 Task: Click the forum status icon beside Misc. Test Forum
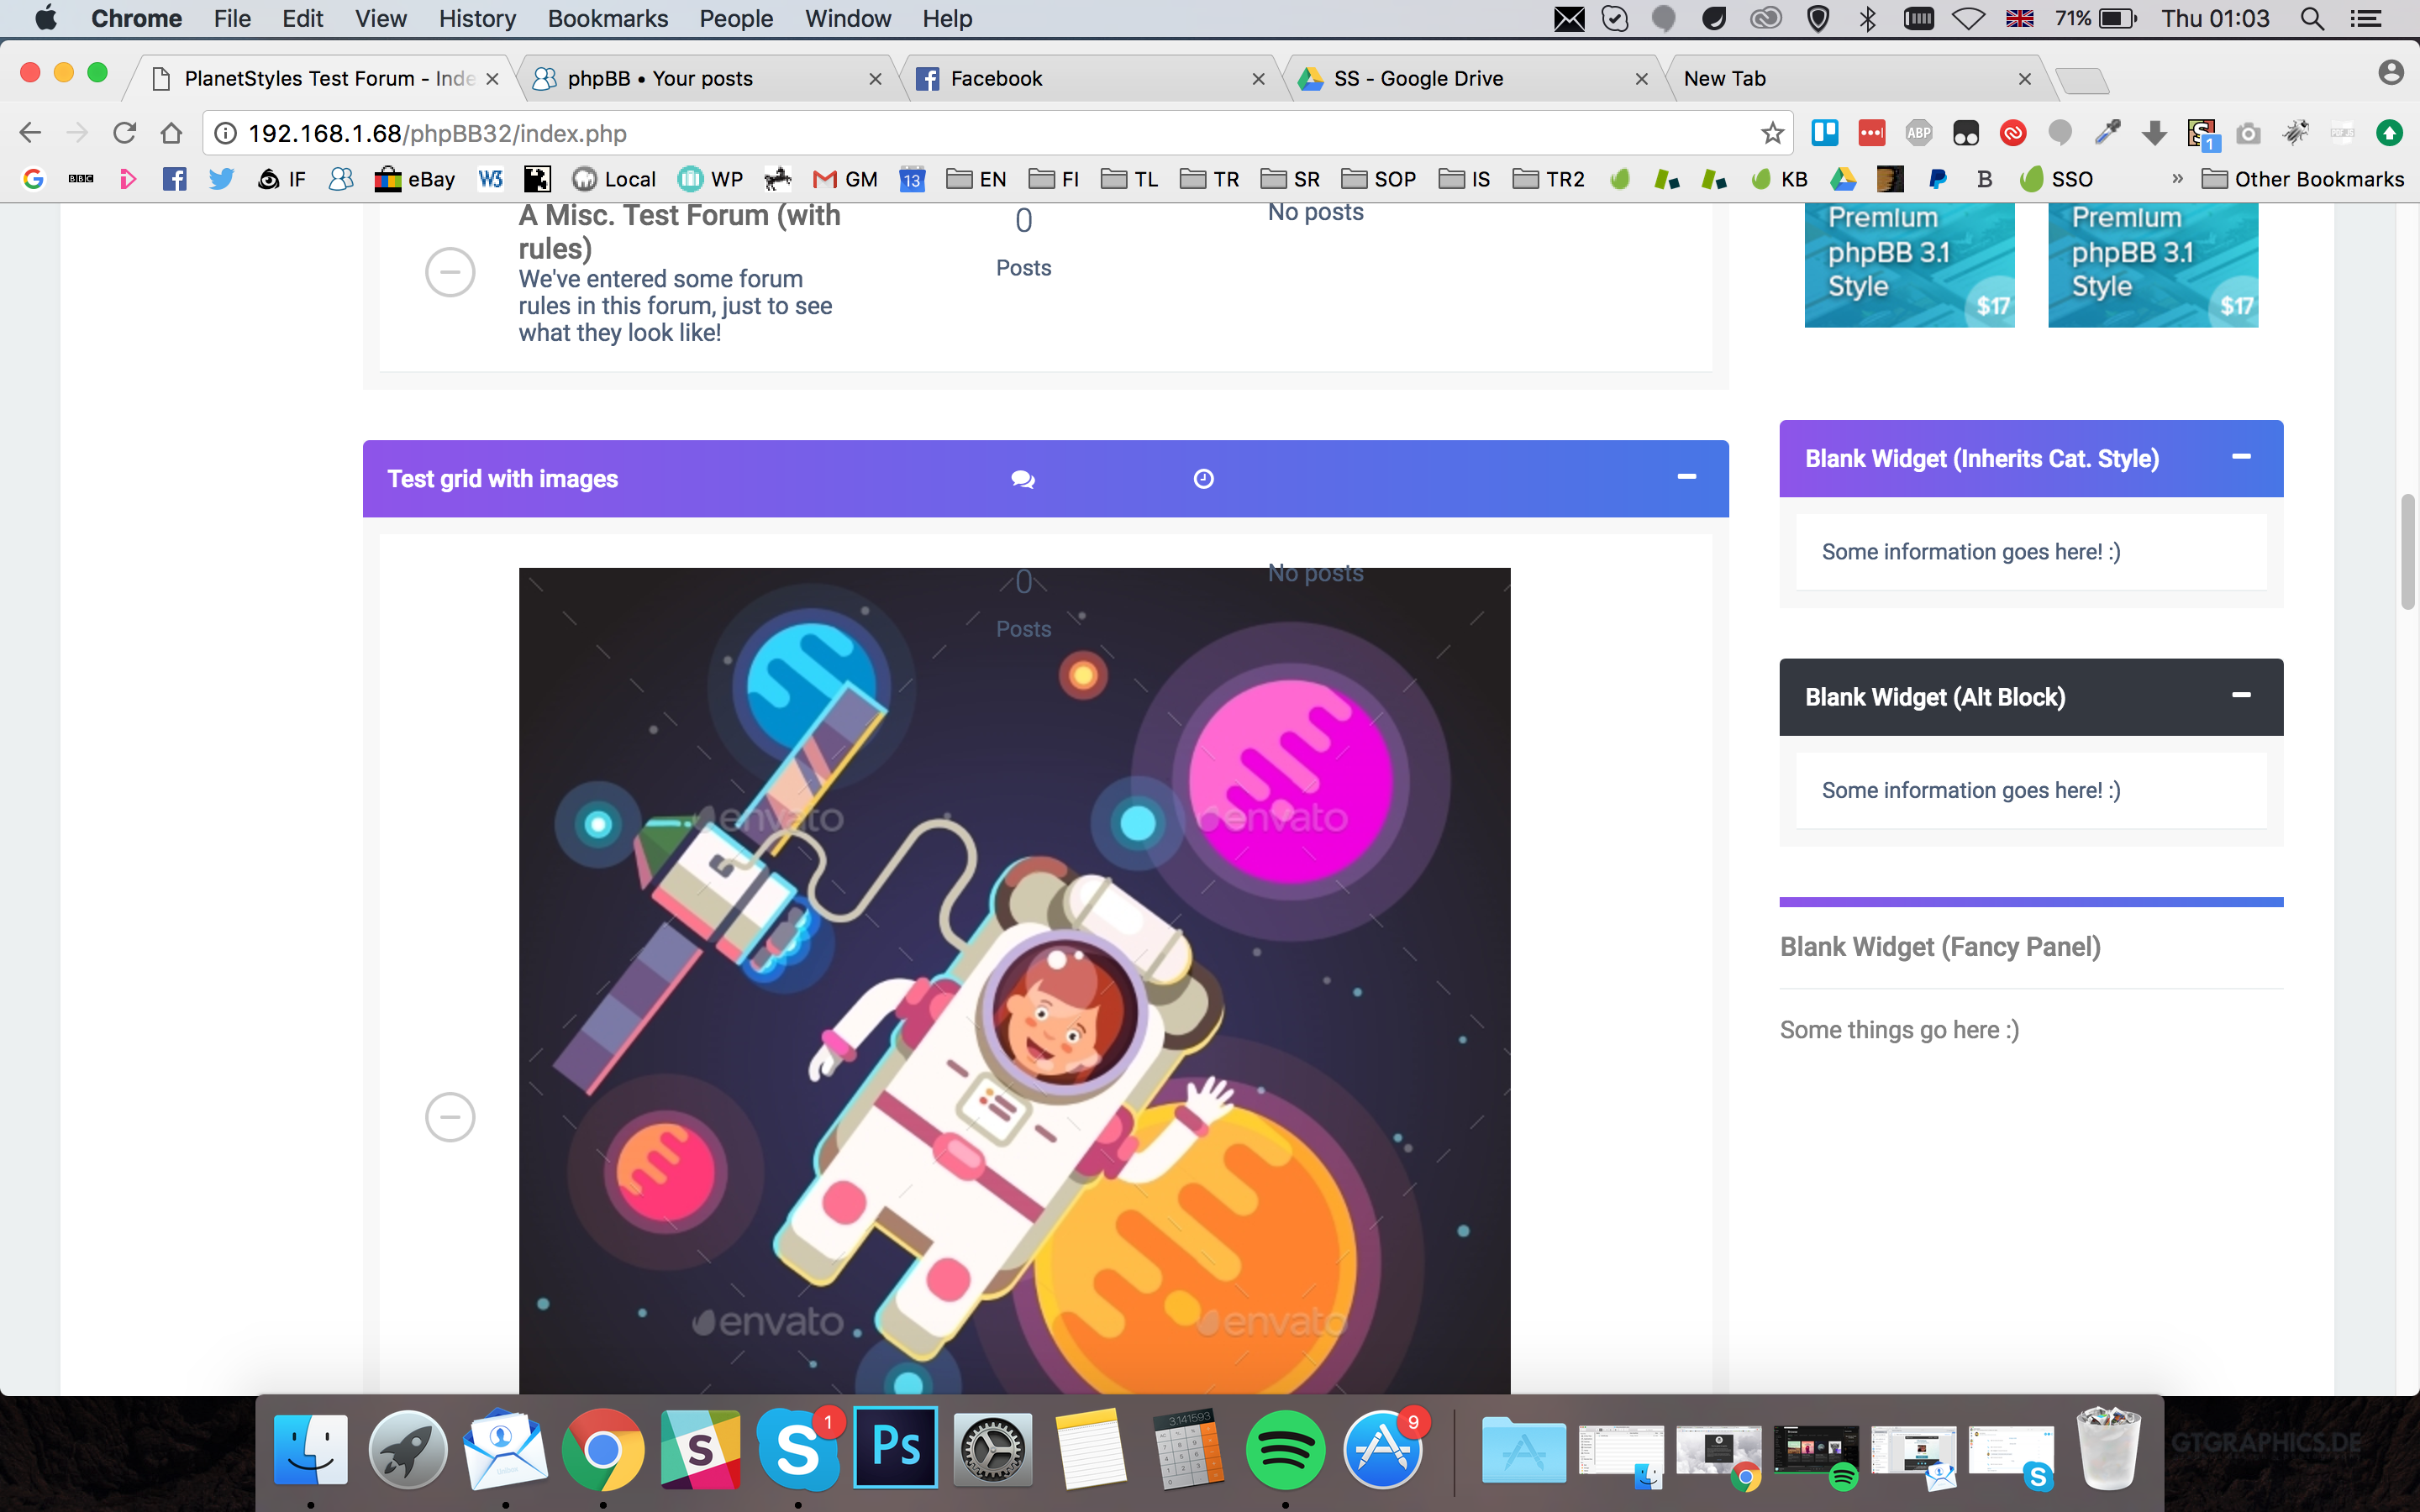pos(450,272)
